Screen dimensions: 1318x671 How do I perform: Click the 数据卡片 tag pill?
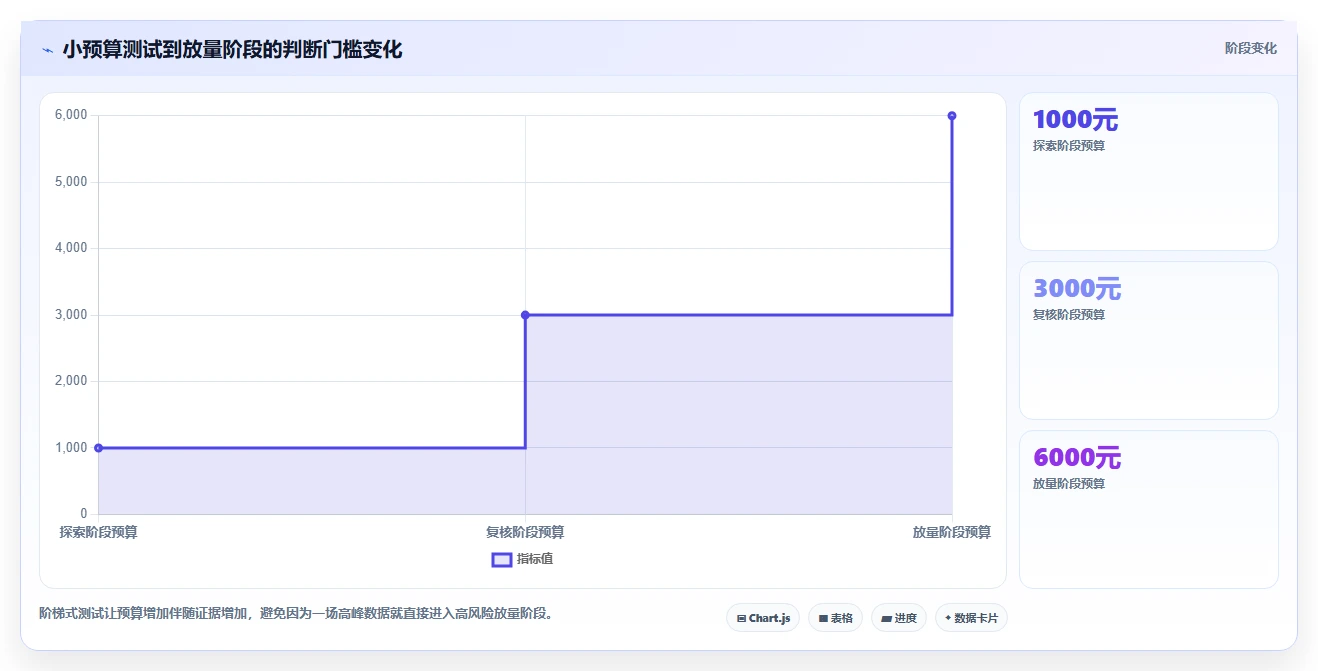(x=971, y=618)
